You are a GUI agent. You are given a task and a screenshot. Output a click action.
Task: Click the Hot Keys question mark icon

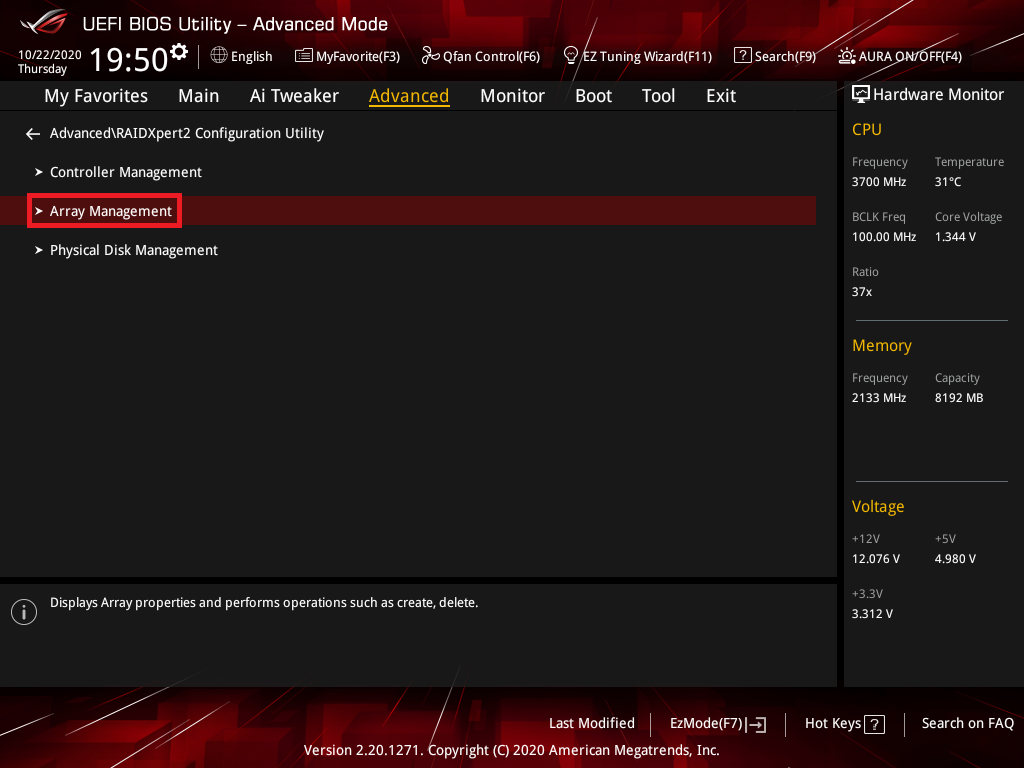pos(874,724)
